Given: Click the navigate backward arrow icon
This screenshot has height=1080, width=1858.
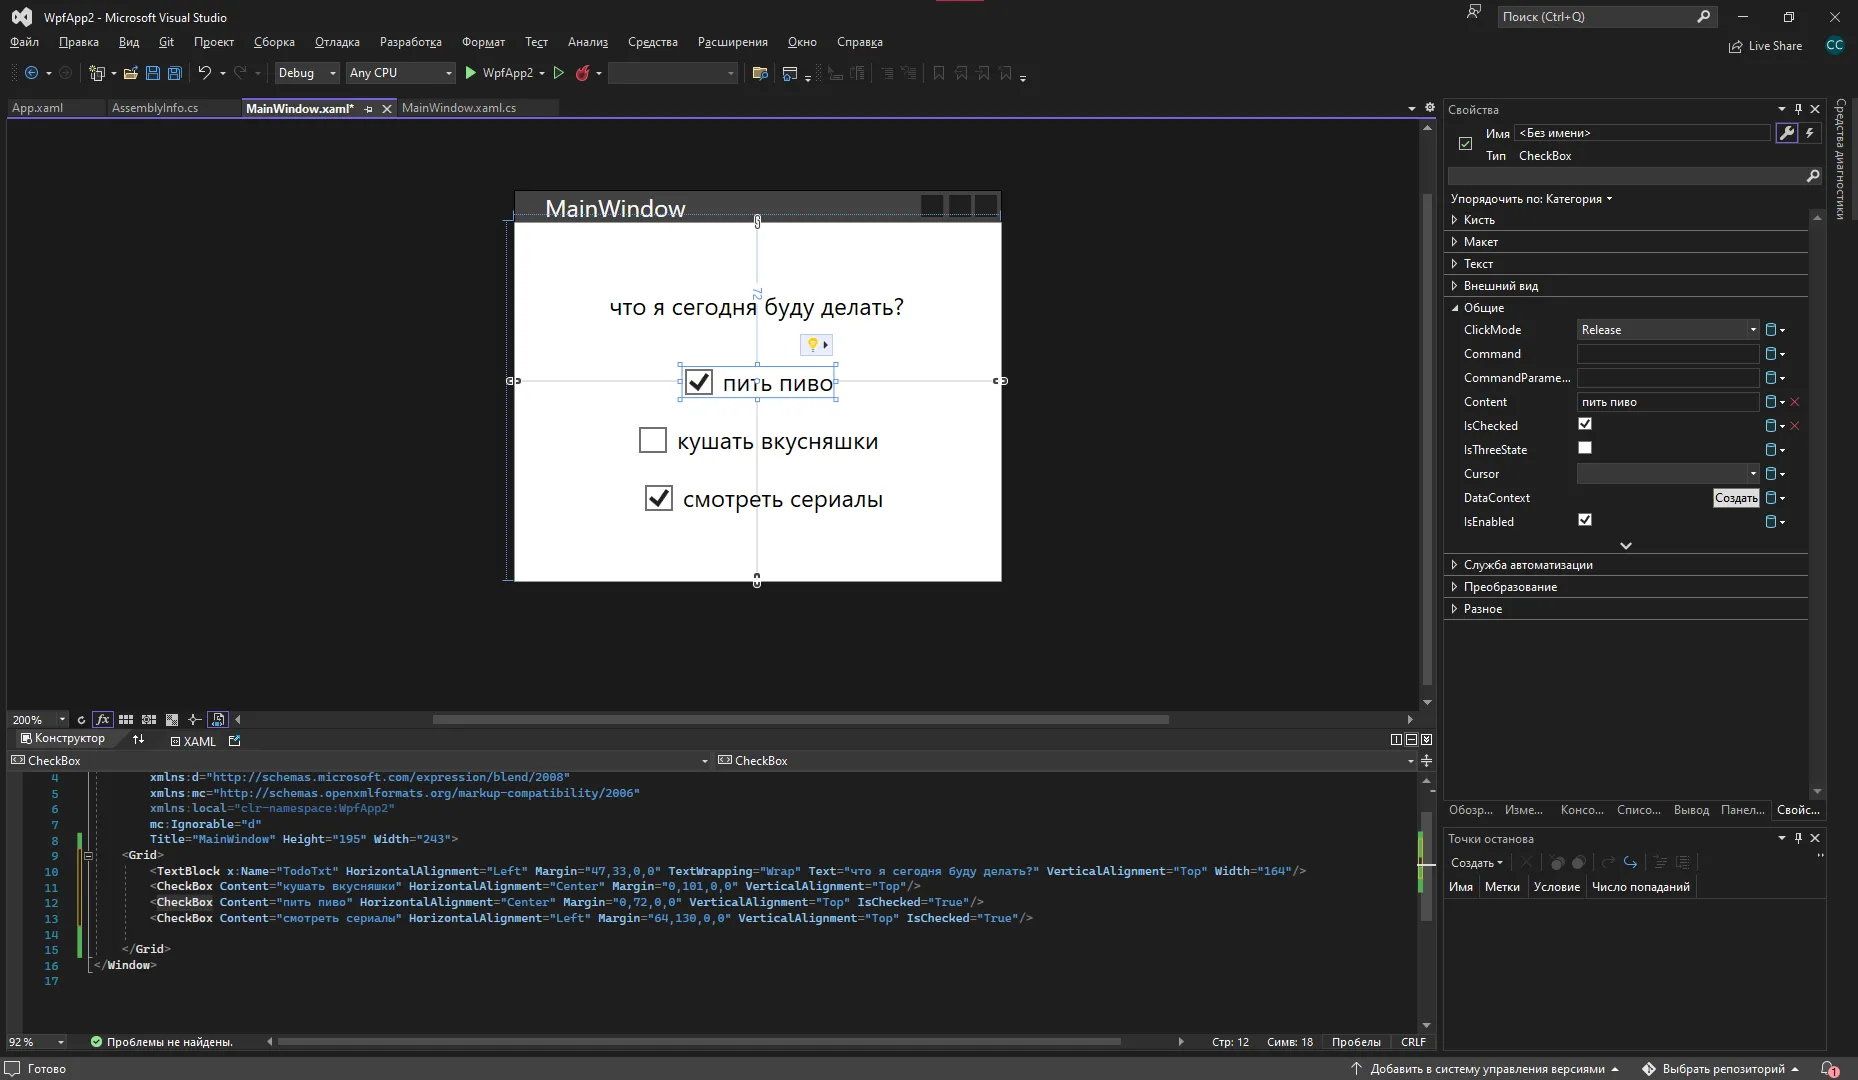Looking at the screenshot, I should 31,73.
